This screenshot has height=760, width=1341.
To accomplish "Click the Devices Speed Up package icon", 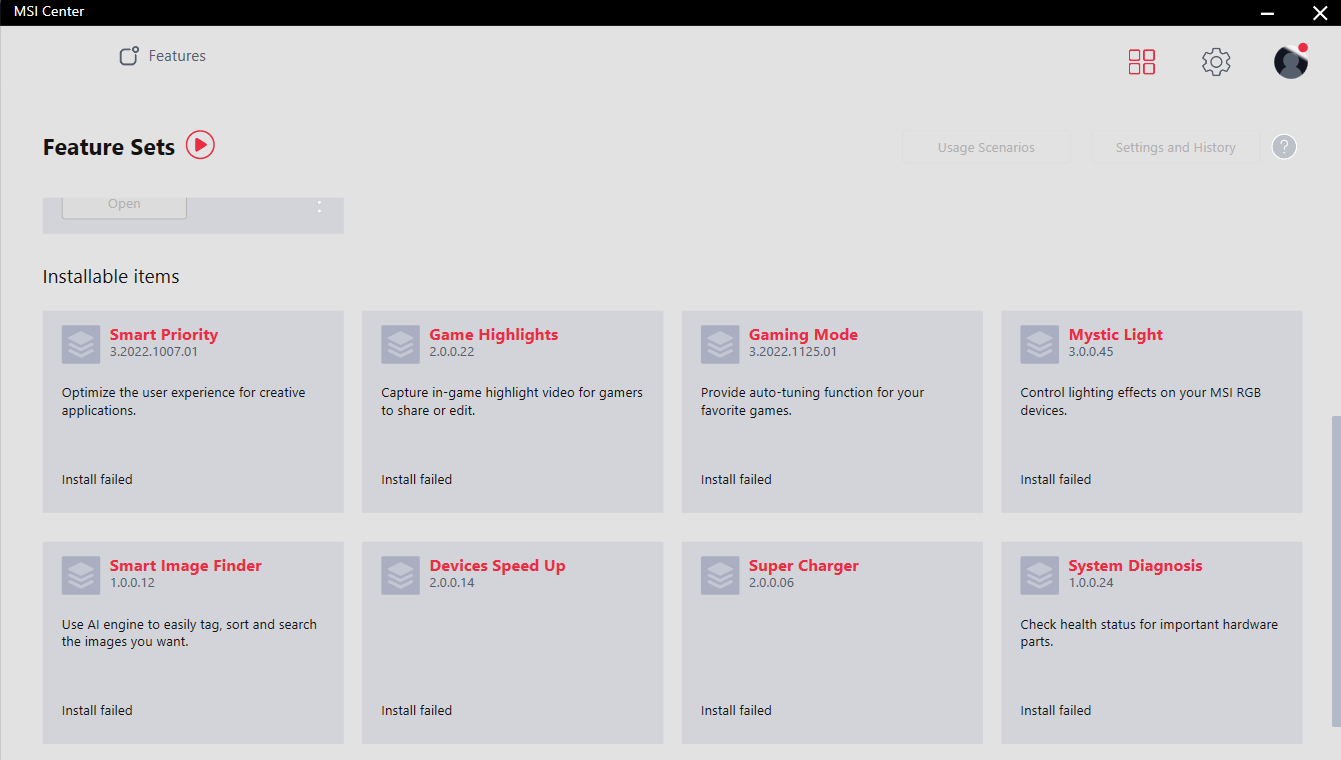I will [x=400, y=575].
